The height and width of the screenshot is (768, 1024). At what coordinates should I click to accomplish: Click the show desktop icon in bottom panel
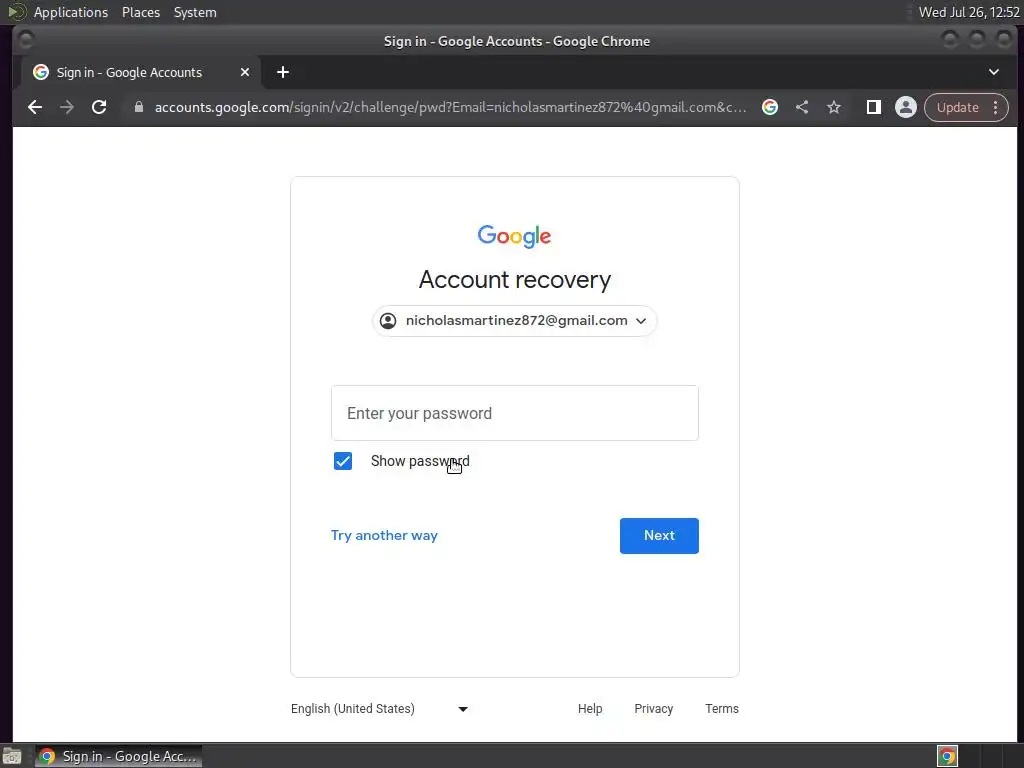click(x=12, y=756)
